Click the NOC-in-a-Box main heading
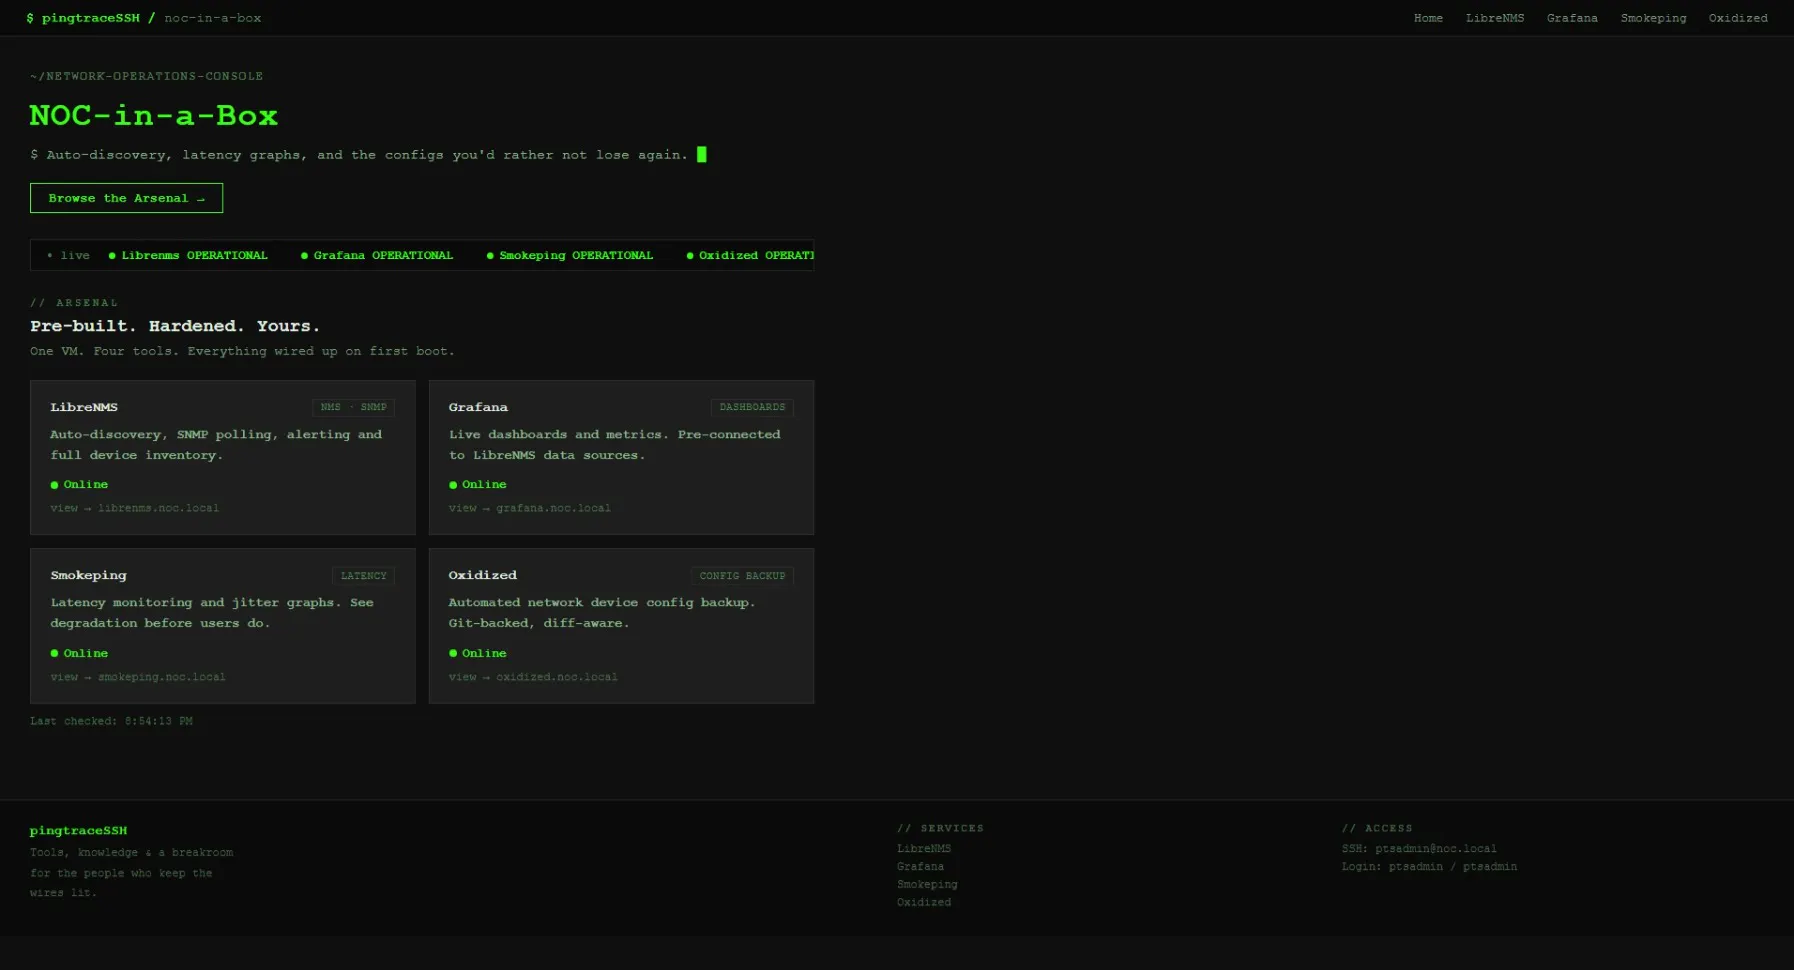 pos(154,115)
